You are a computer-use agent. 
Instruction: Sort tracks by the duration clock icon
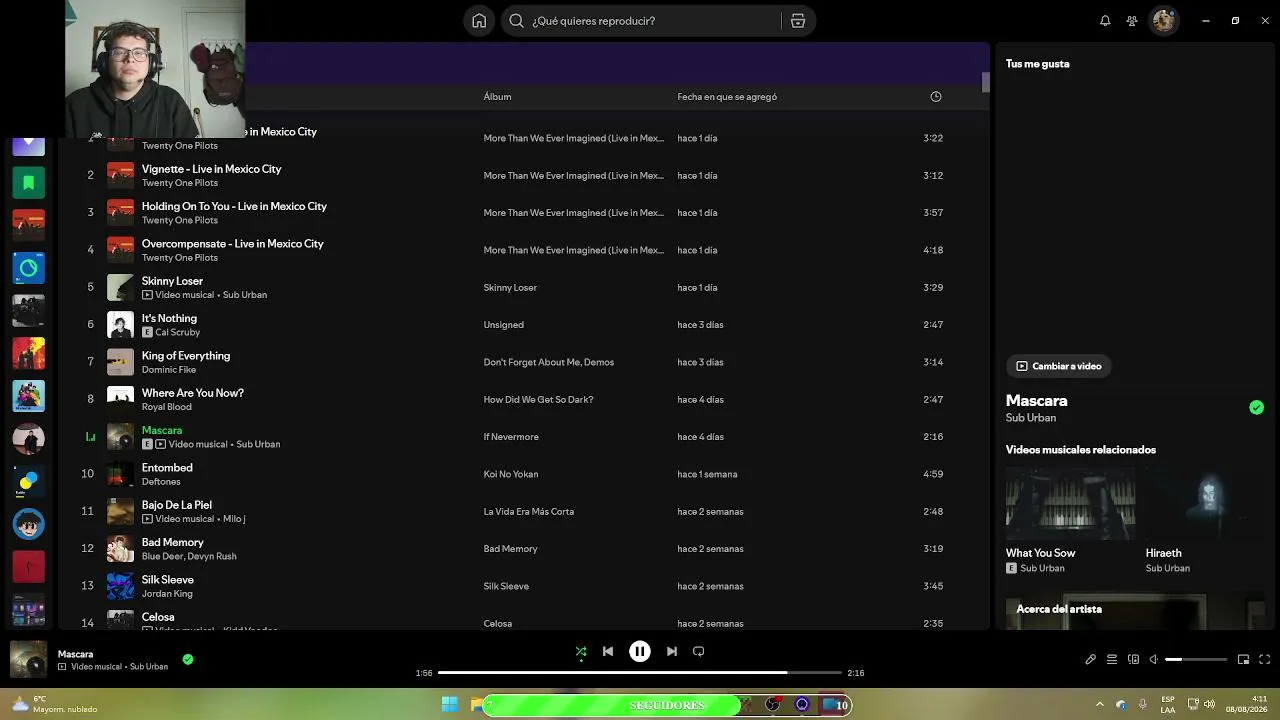[x=936, y=97]
